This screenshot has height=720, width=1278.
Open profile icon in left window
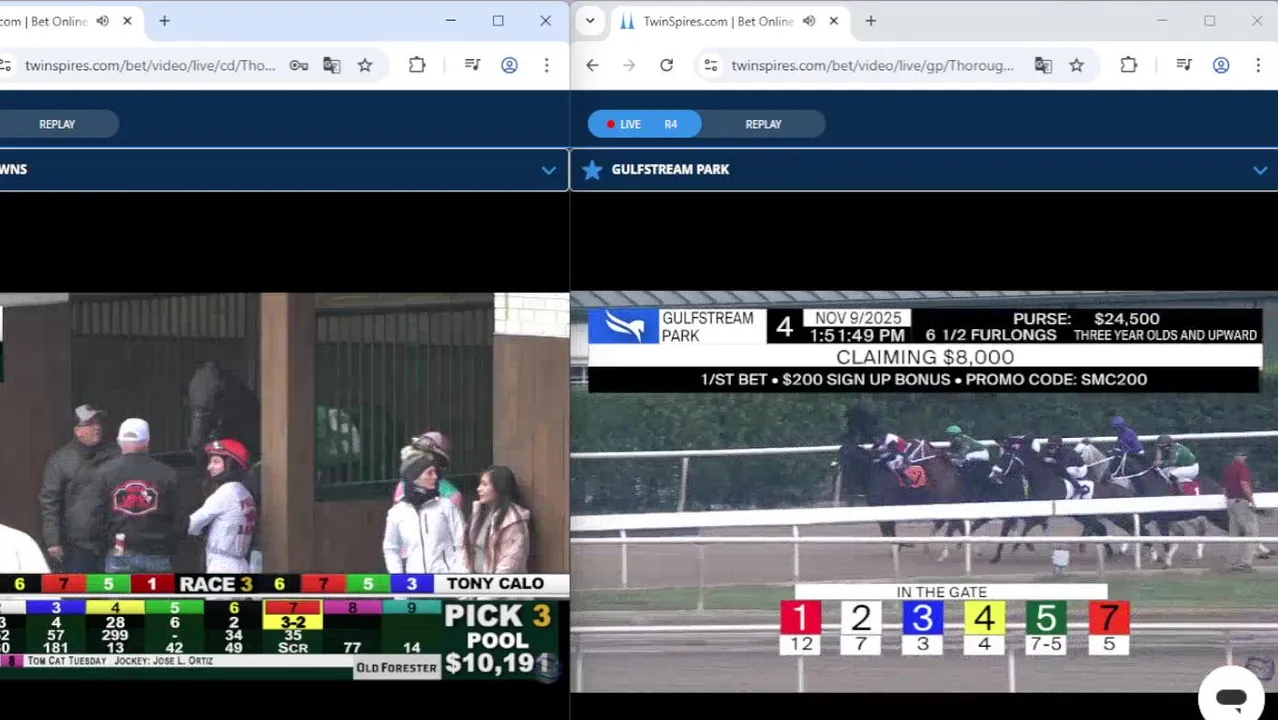tap(509, 65)
